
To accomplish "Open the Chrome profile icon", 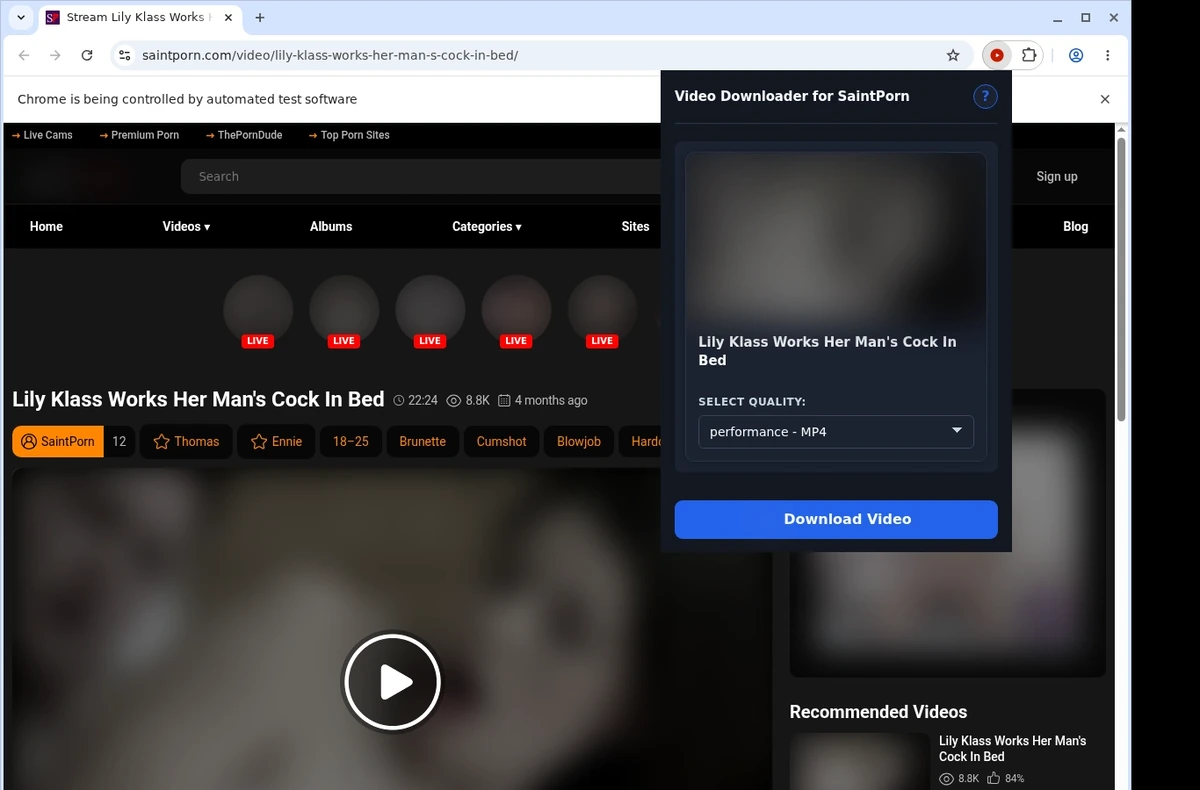I will 1076,56.
